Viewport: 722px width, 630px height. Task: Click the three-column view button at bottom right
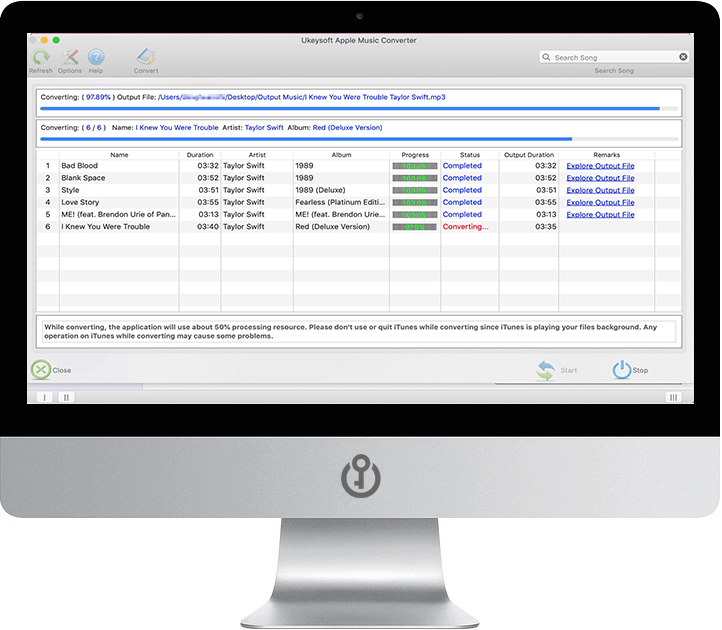coord(673,397)
